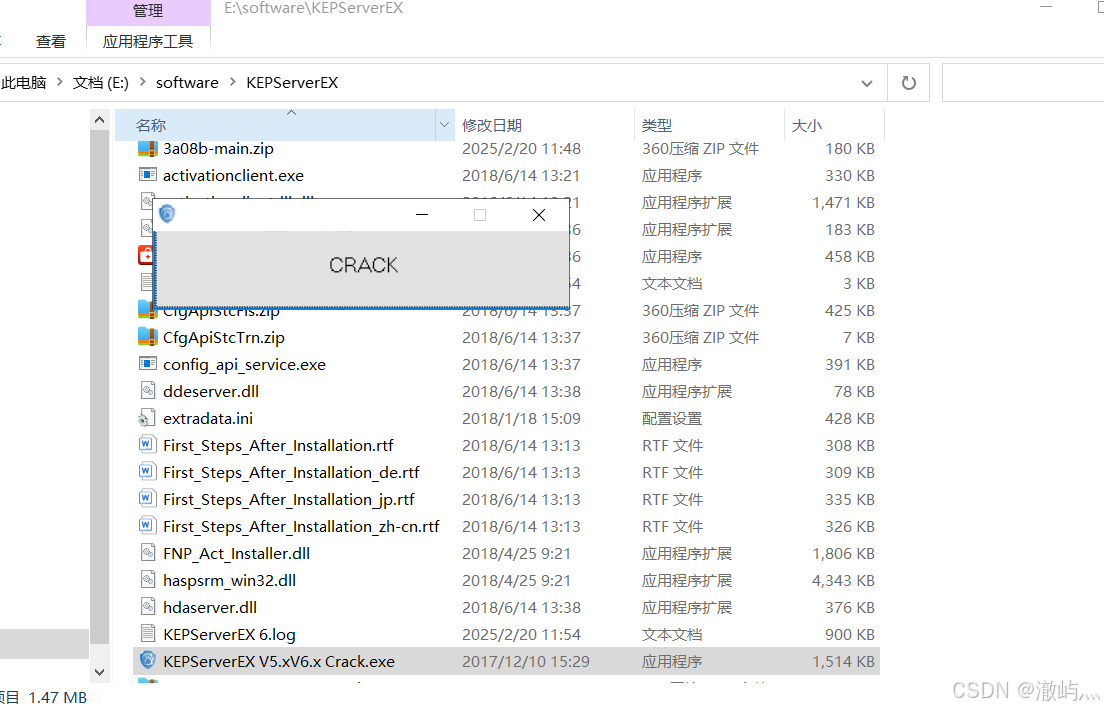Click the 4,343 KB size cell
This screenshot has height=710, width=1104.
click(x=843, y=580)
